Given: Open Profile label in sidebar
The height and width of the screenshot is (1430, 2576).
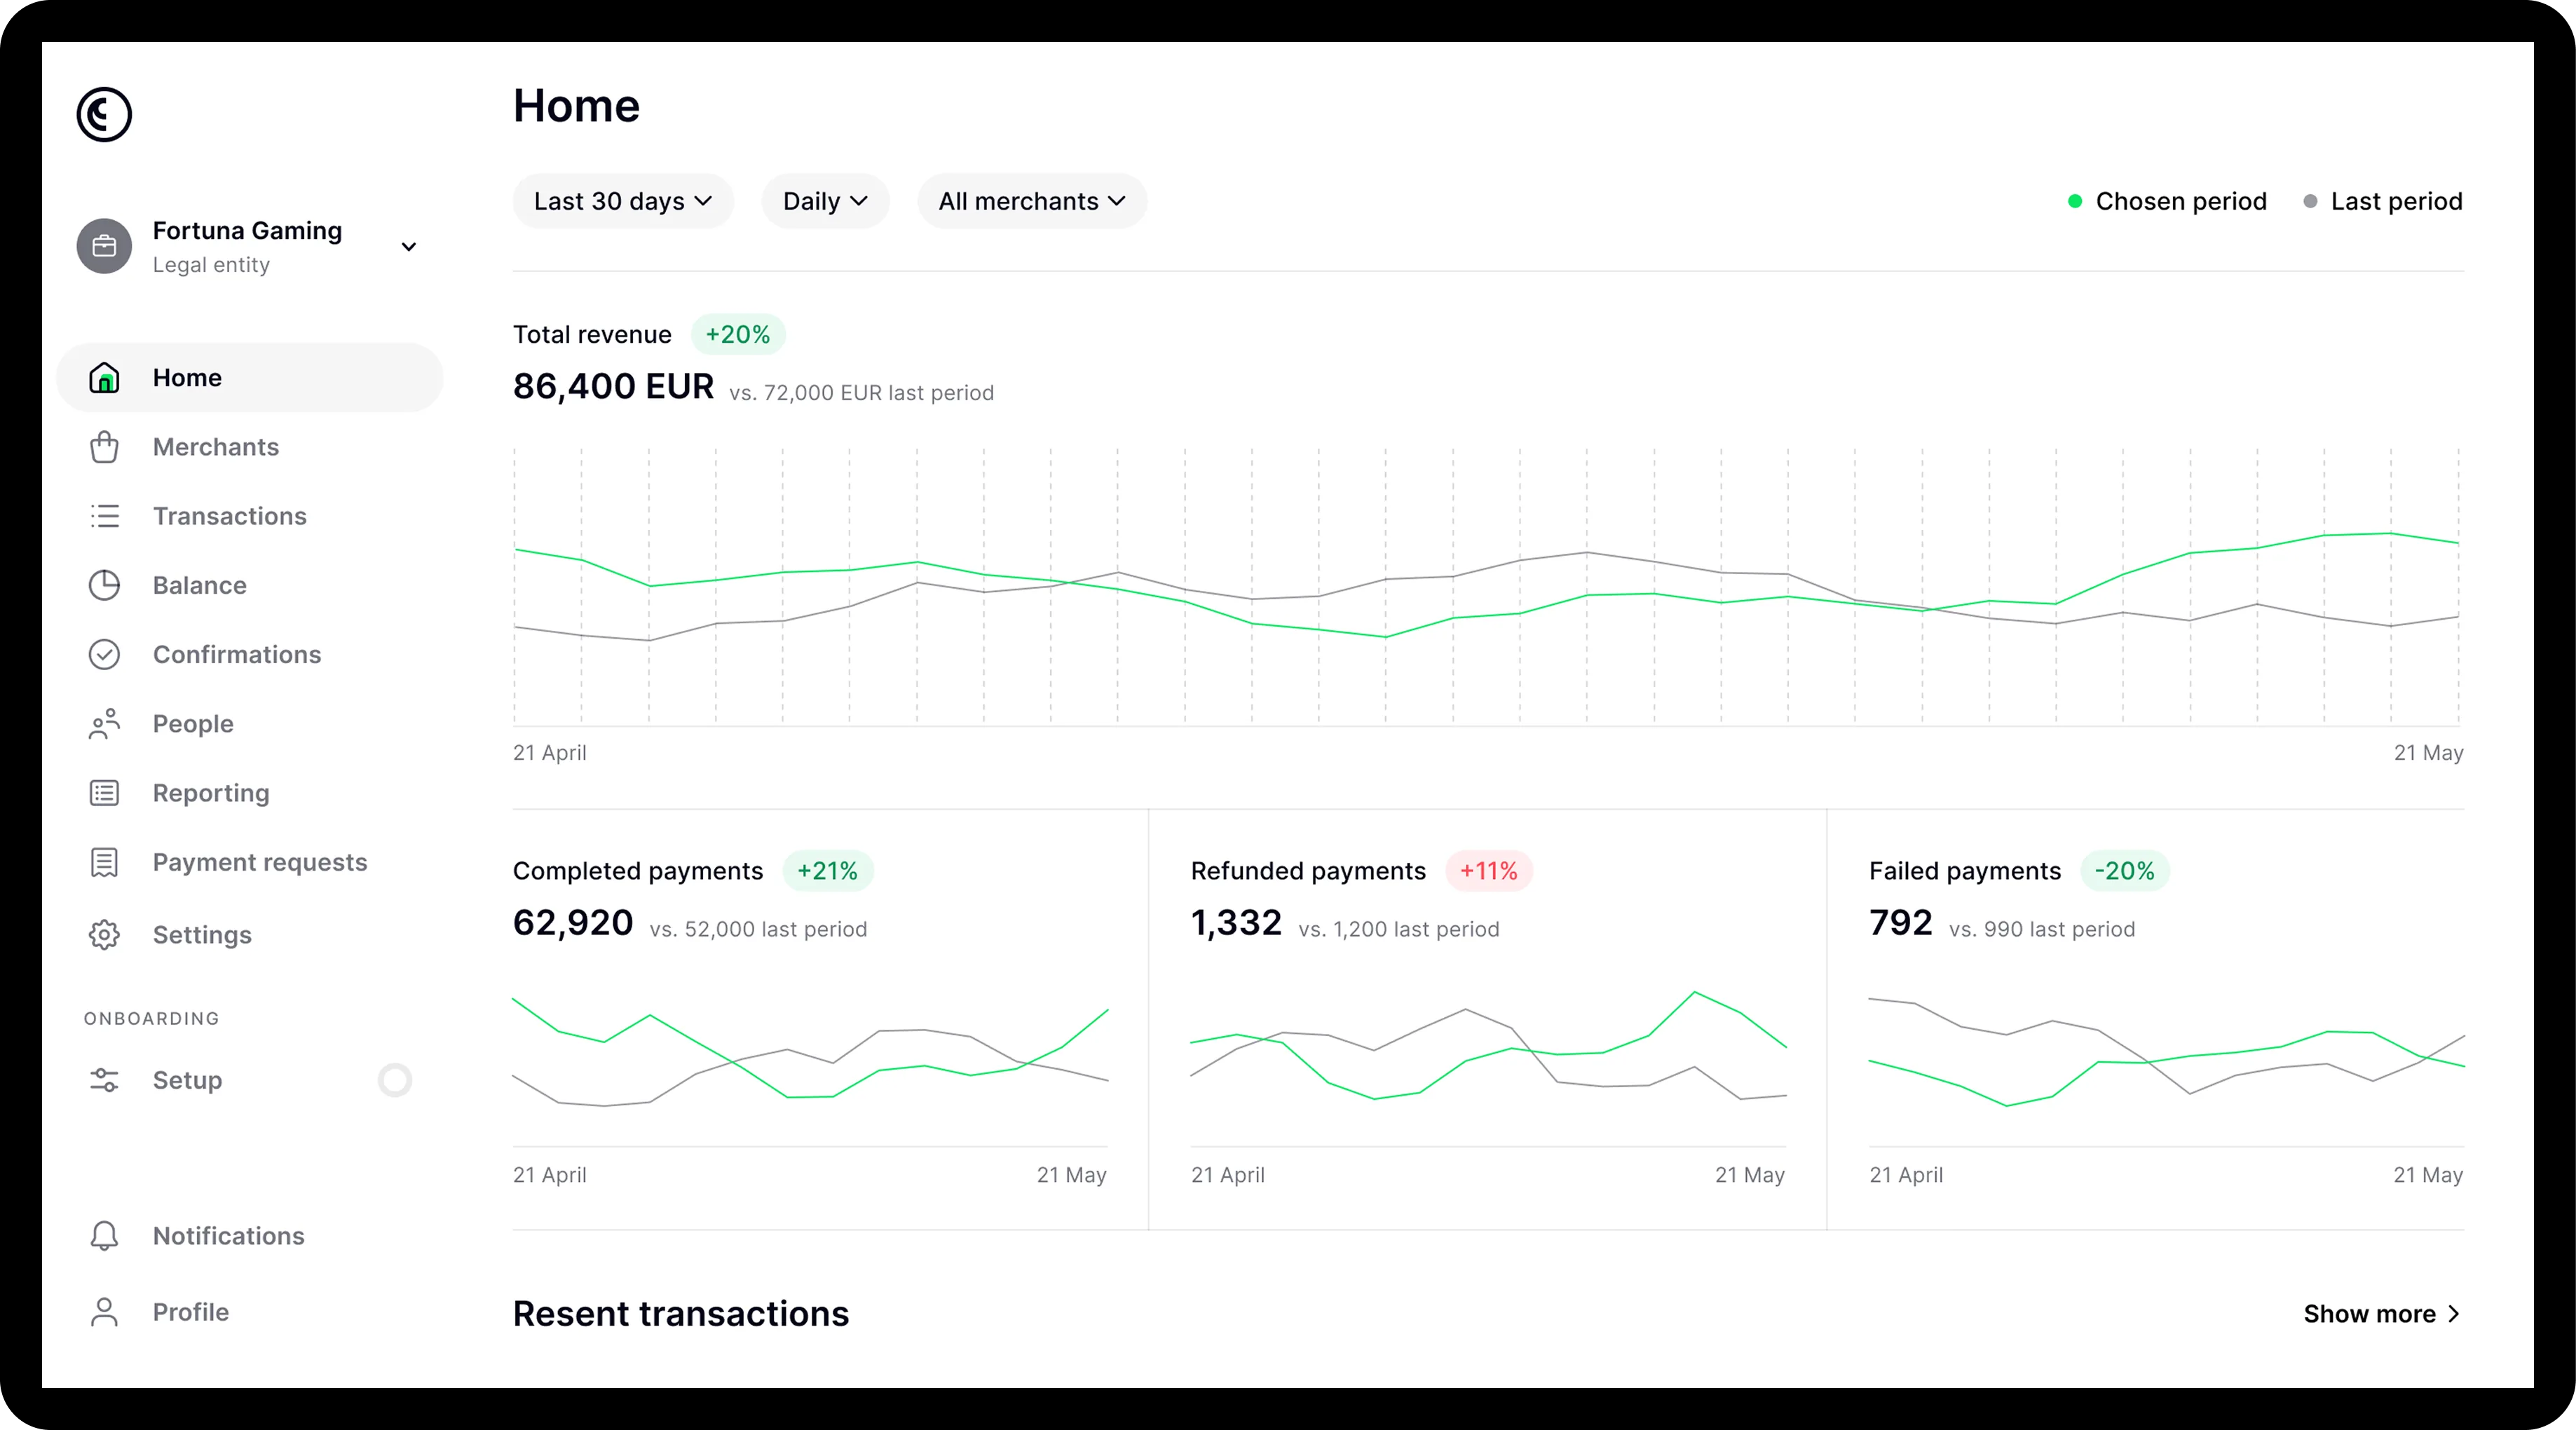Looking at the screenshot, I should click(x=191, y=1312).
